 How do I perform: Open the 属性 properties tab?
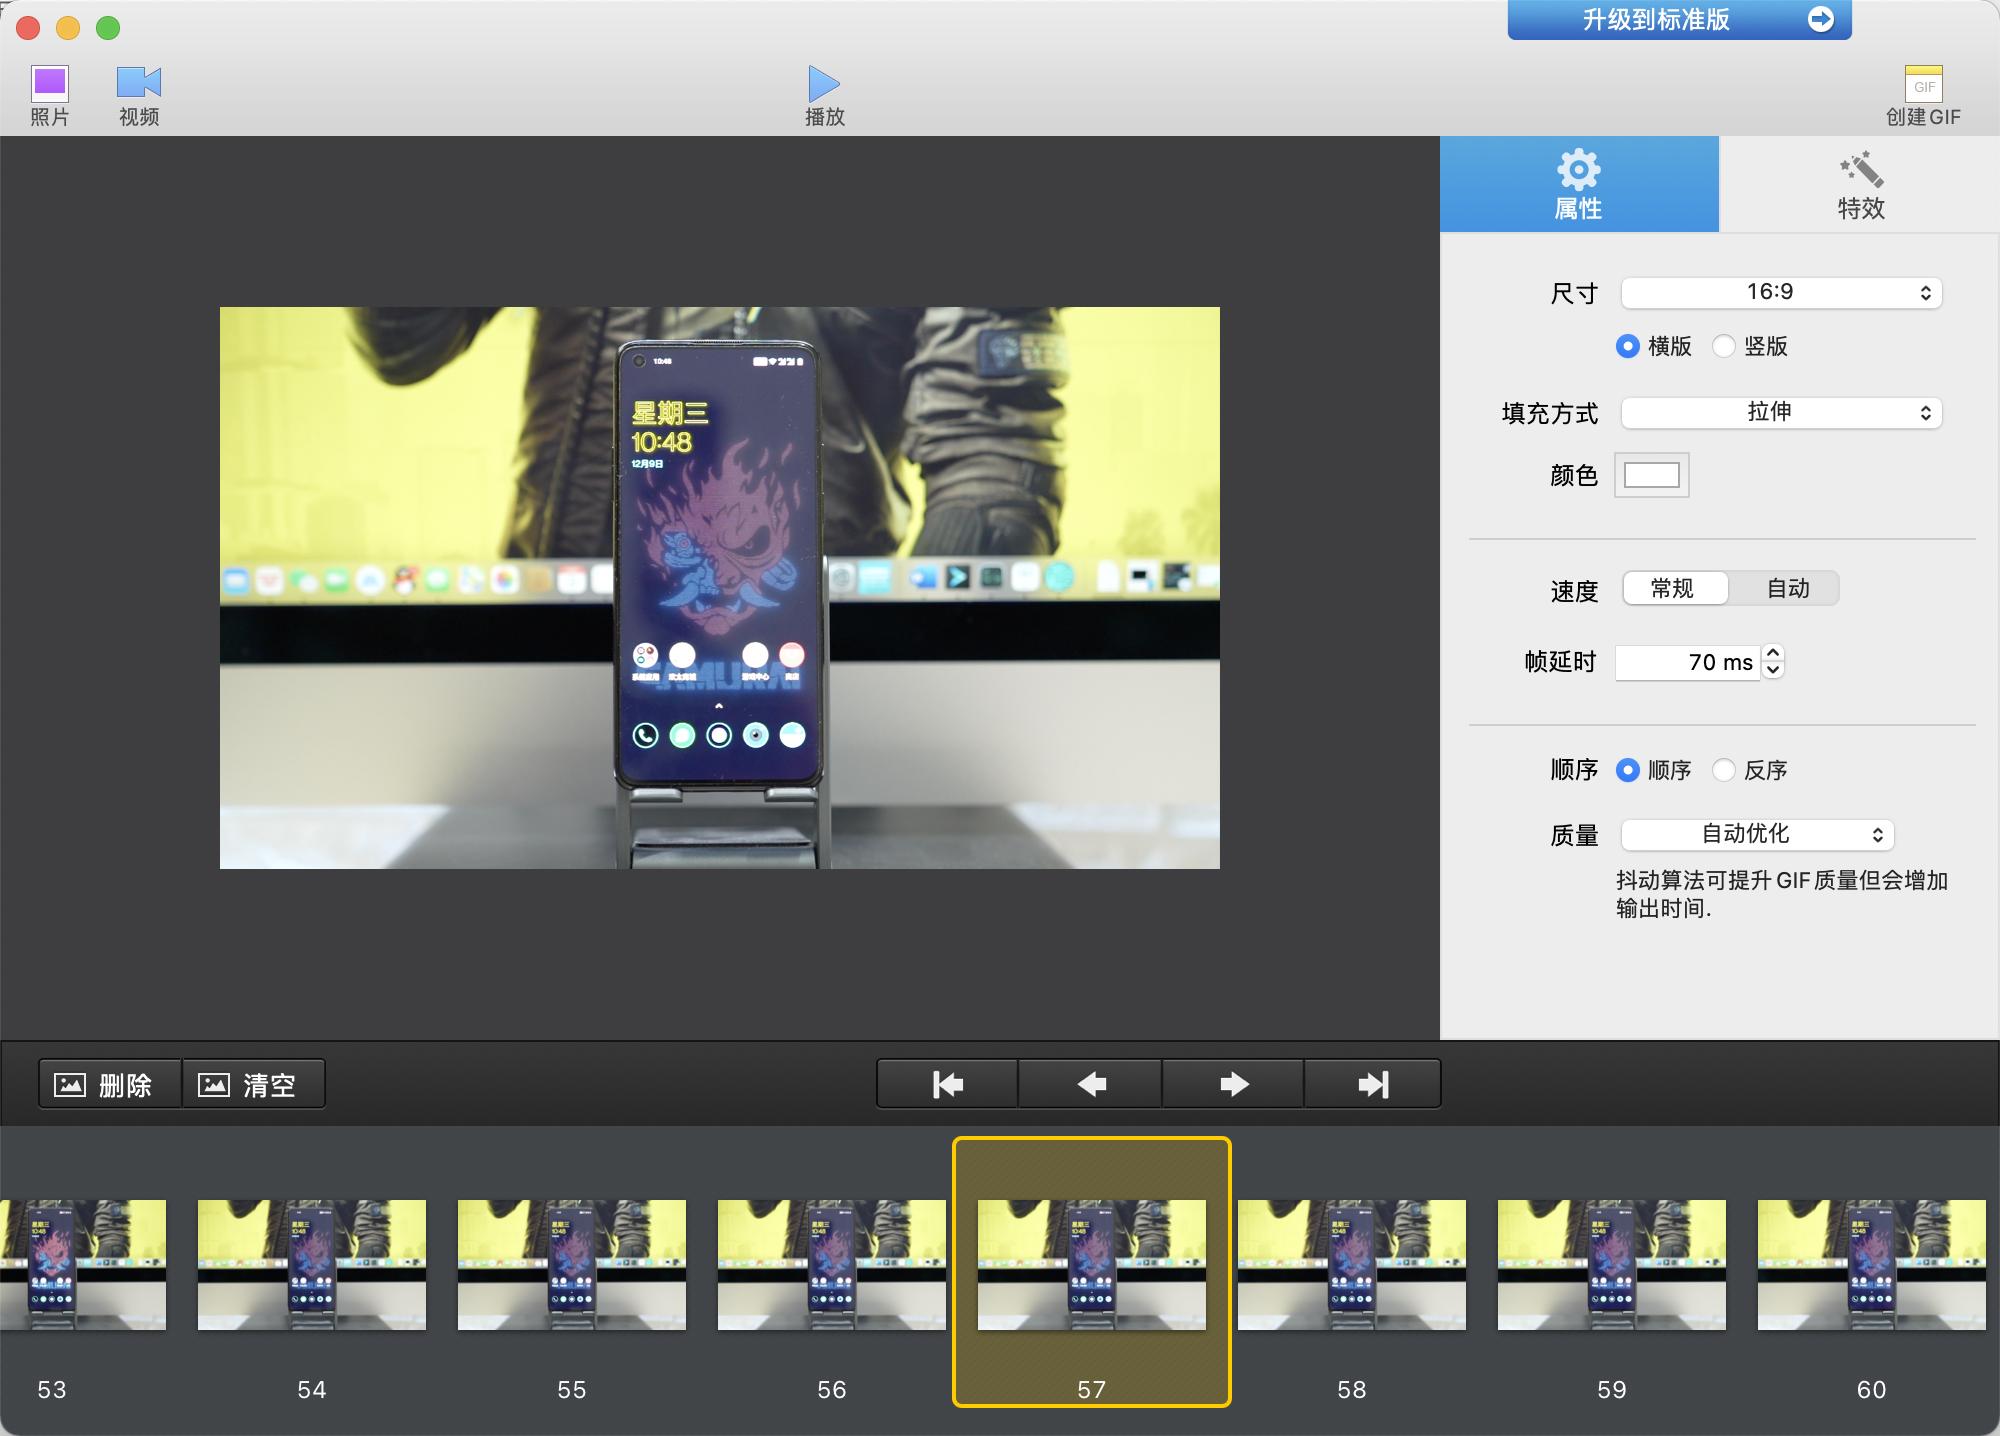1578,184
